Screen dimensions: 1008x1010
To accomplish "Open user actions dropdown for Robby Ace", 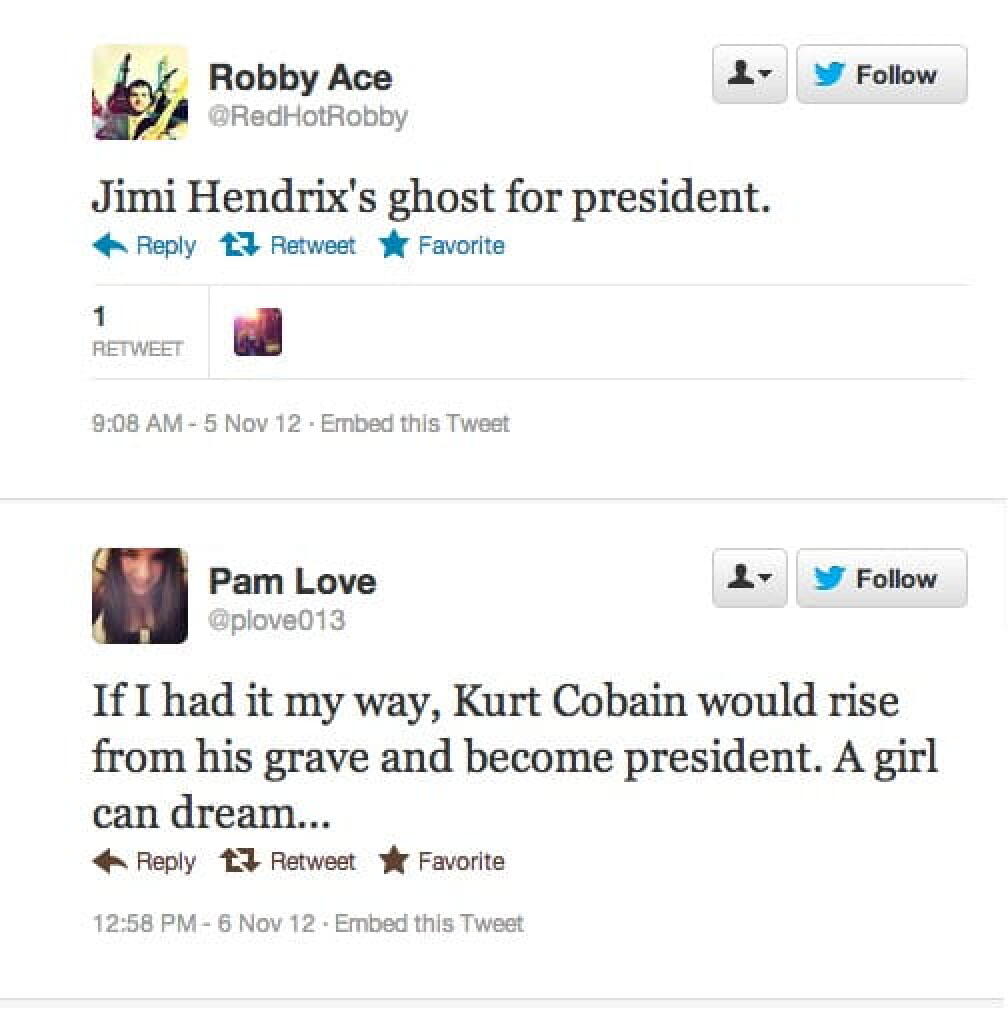I will pos(749,75).
